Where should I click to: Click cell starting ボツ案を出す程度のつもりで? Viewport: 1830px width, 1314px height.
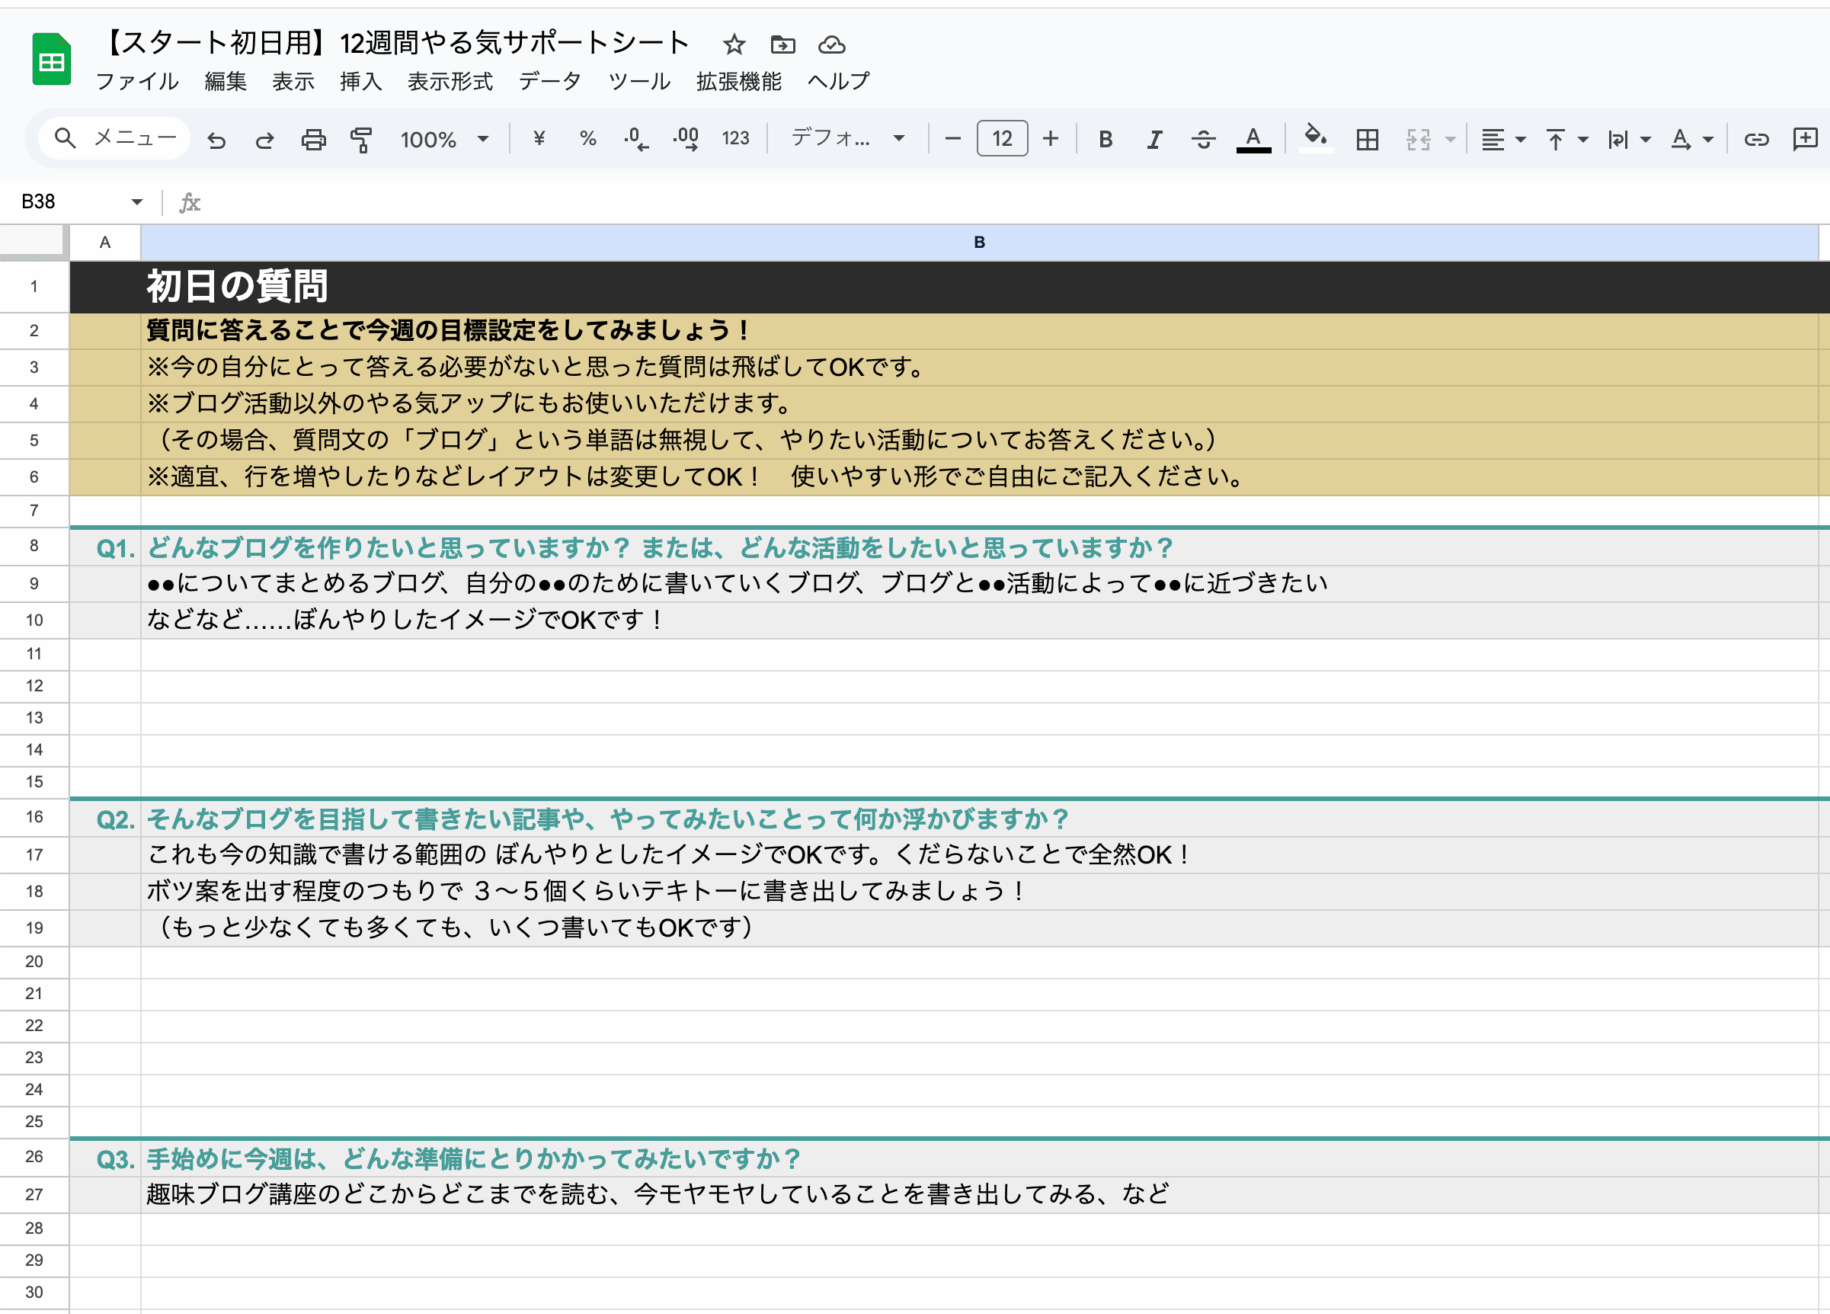[979, 891]
